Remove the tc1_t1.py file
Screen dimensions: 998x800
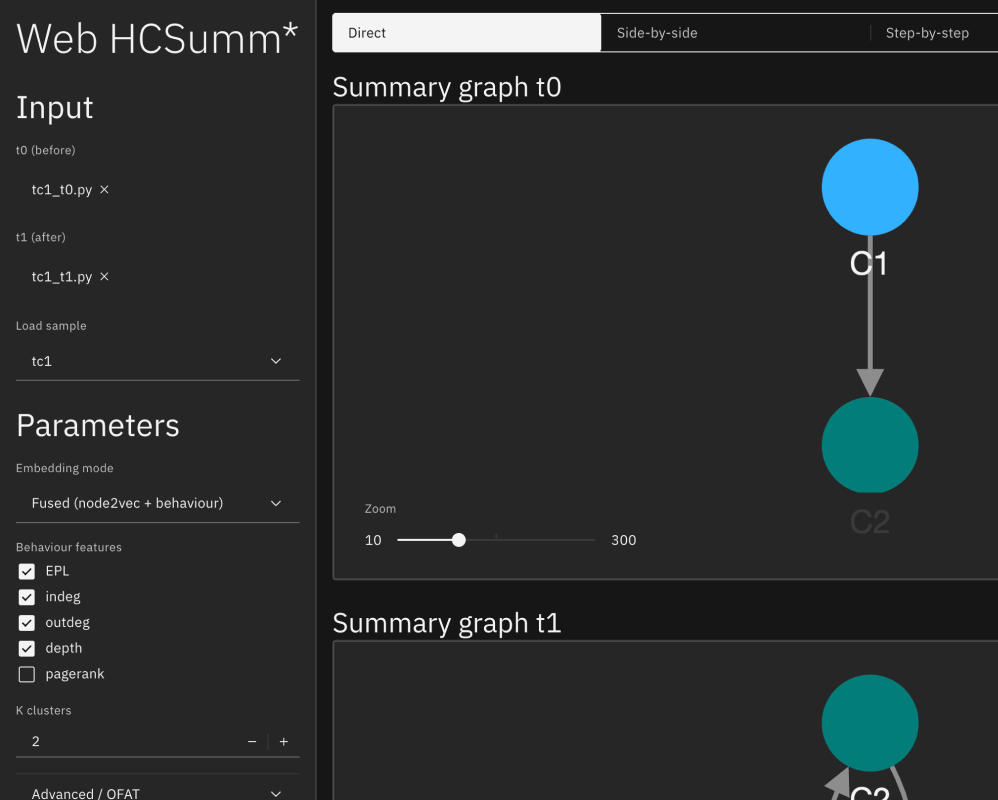pyautogui.click(x=104, y=277)
